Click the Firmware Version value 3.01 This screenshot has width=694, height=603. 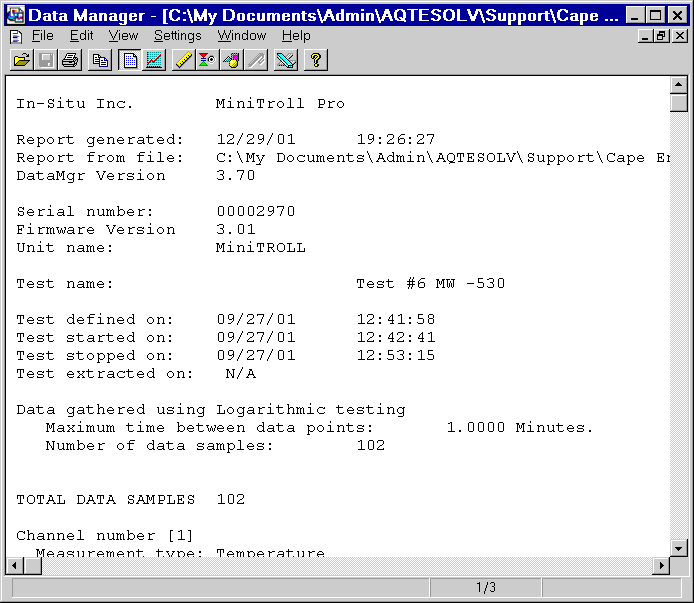tap(235, 229)
